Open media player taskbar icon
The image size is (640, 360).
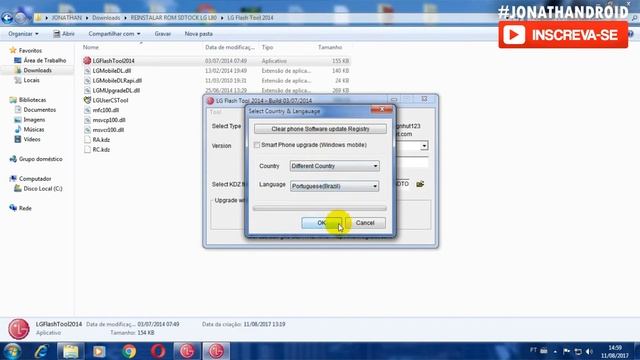click(x=99, y=351)
